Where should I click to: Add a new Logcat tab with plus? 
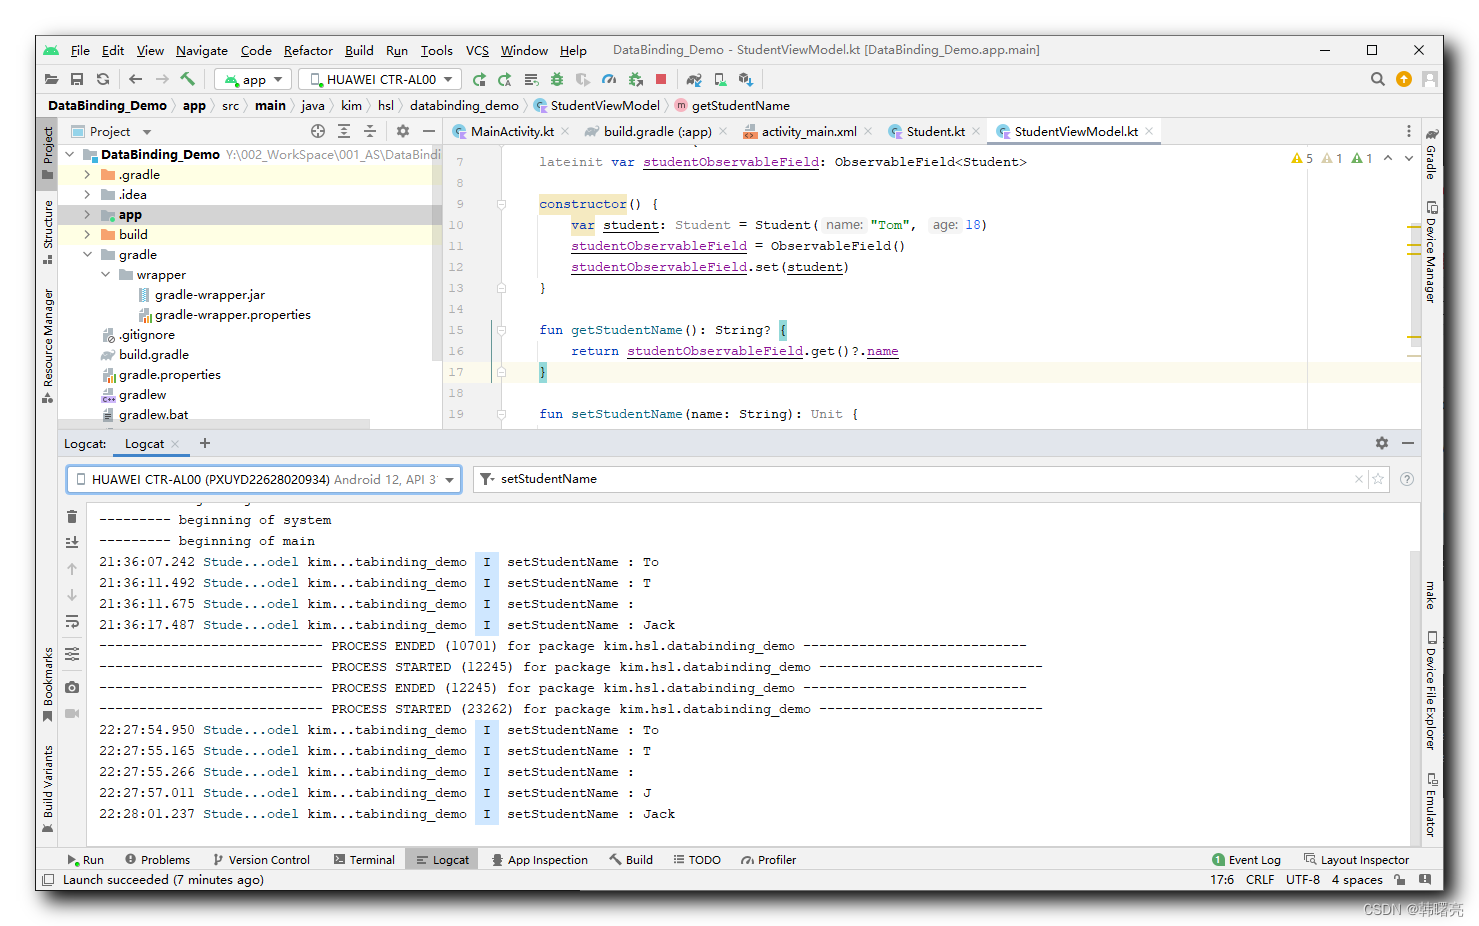pos(205,443)
